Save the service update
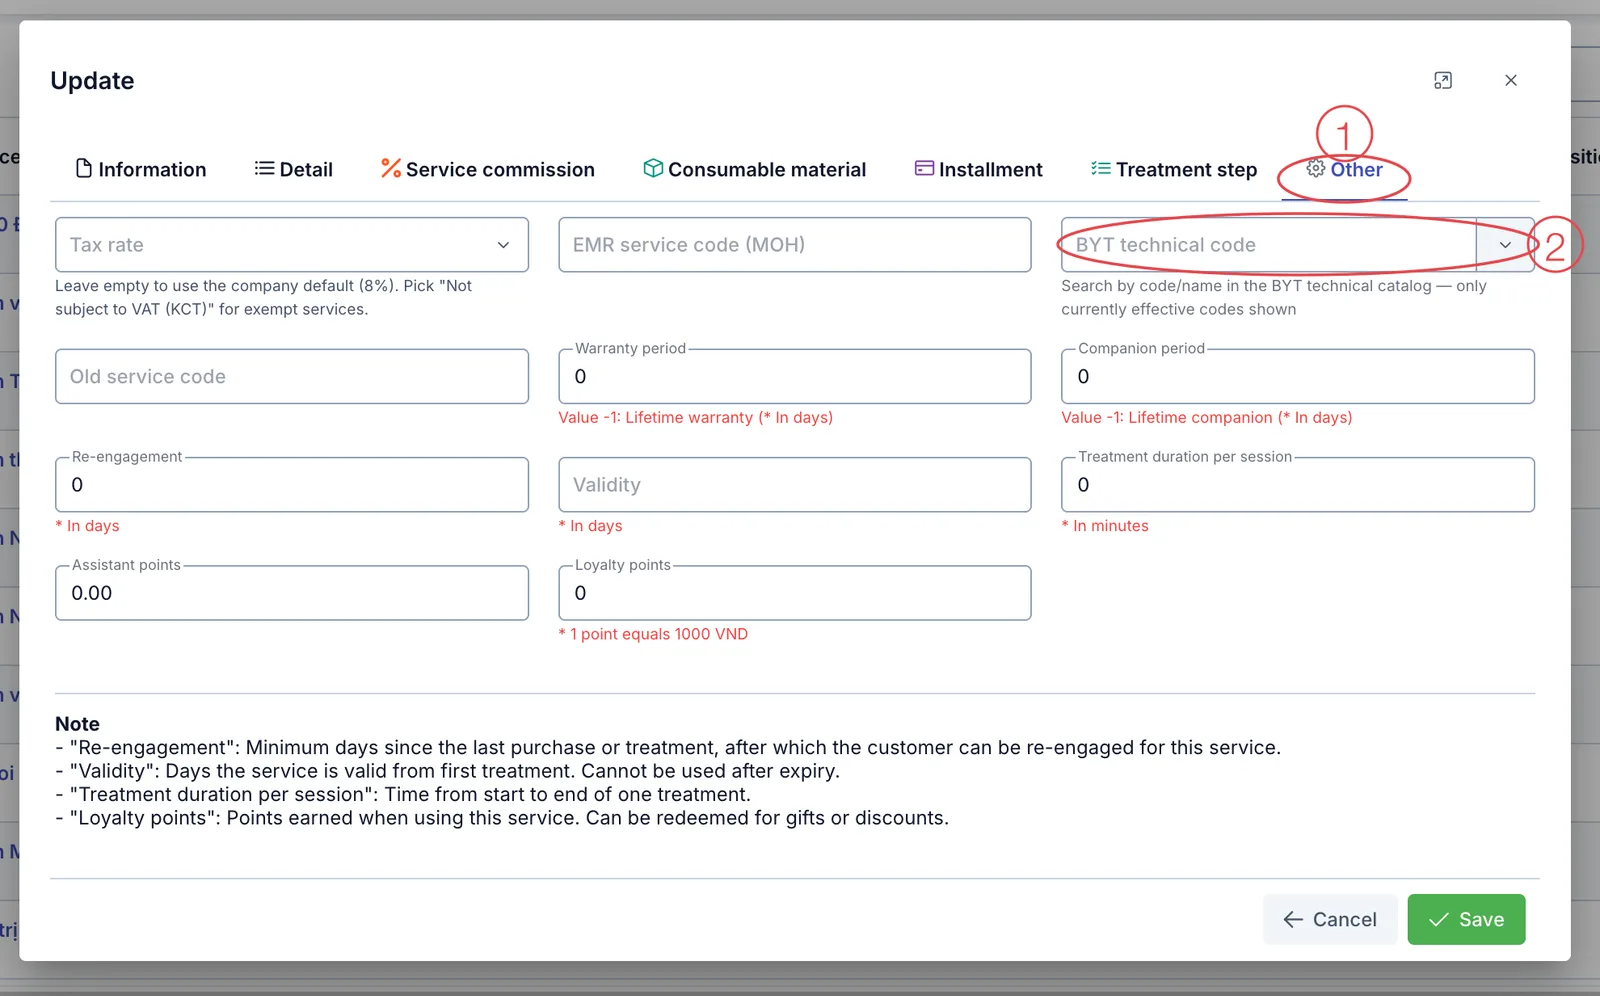 coord(1466,919)
